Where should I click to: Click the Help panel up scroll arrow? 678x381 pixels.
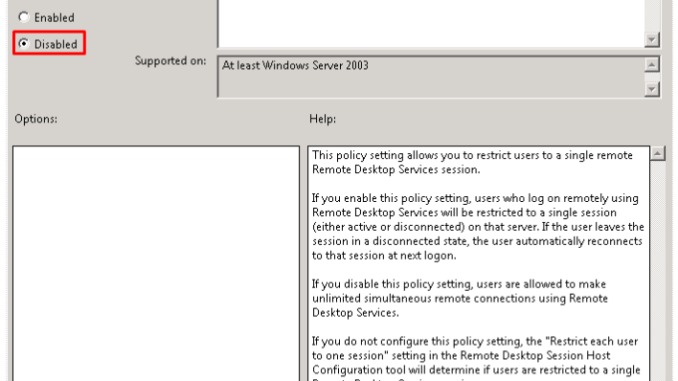[x=658, y=153]
